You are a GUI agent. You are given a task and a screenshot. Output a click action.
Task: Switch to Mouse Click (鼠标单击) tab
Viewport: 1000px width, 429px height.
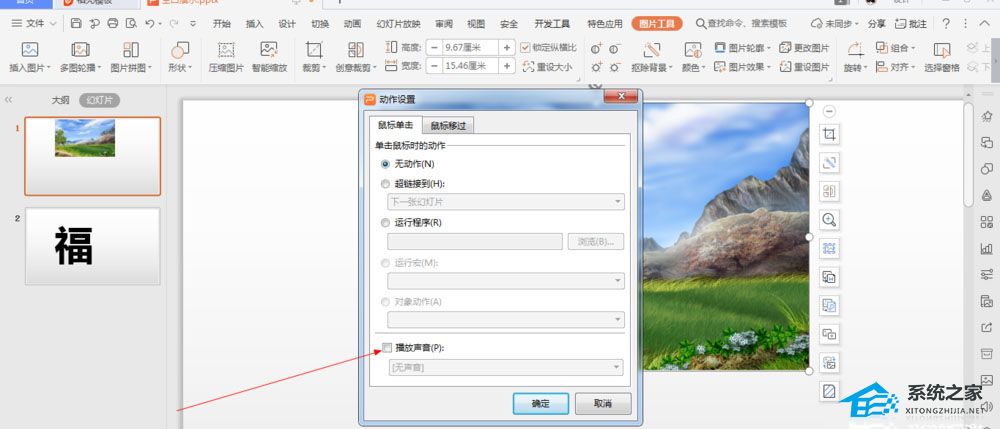[x=395, y=125]
